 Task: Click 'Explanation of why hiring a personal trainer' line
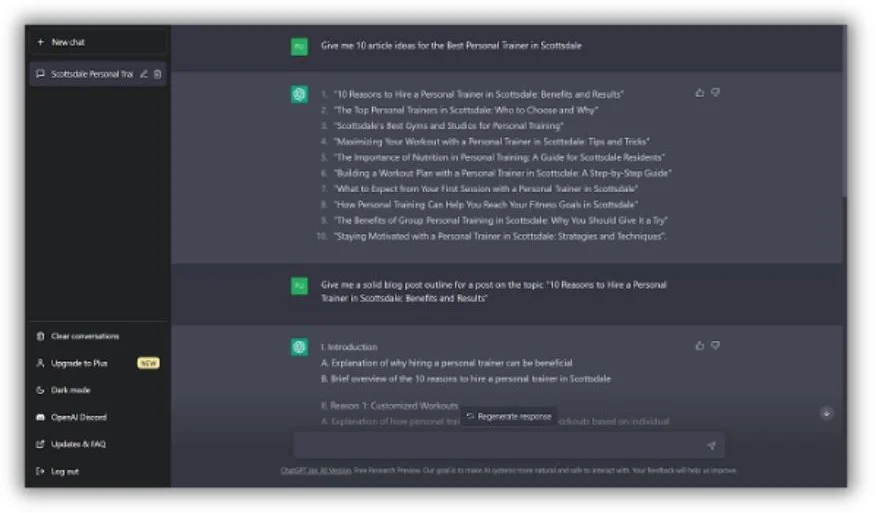coord(447,363)
